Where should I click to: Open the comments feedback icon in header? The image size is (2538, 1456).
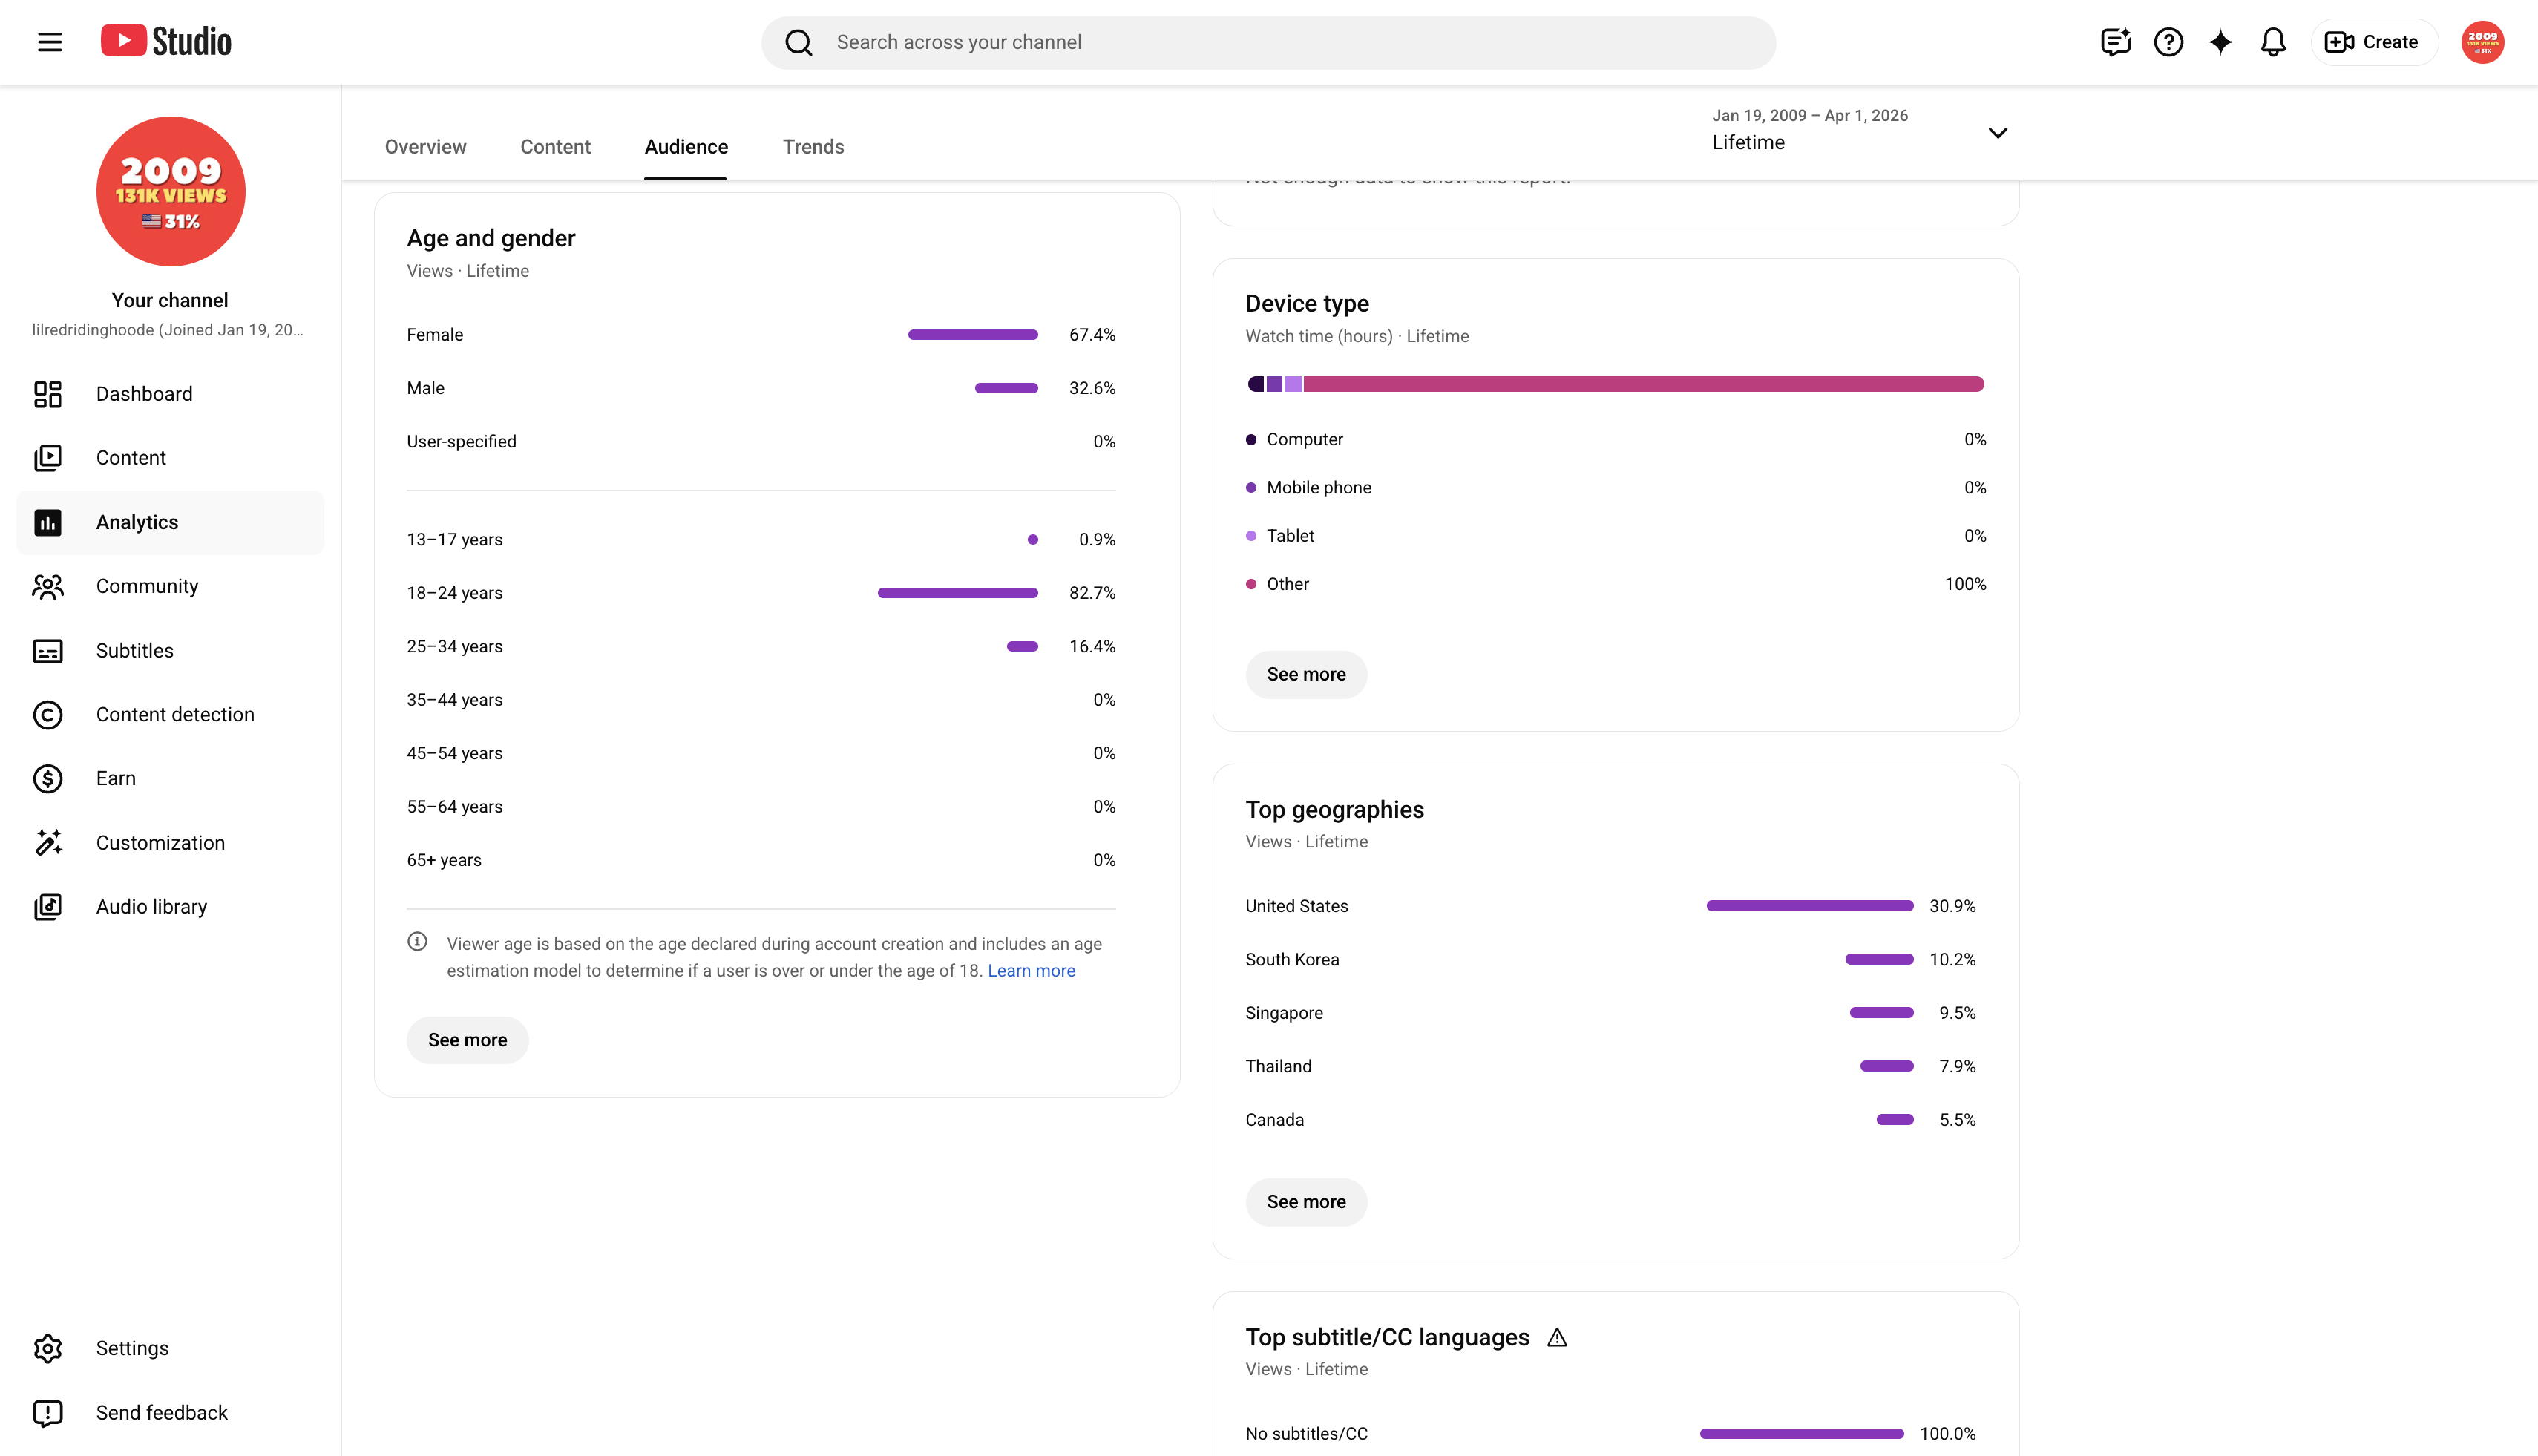[x=2115, y=42]
